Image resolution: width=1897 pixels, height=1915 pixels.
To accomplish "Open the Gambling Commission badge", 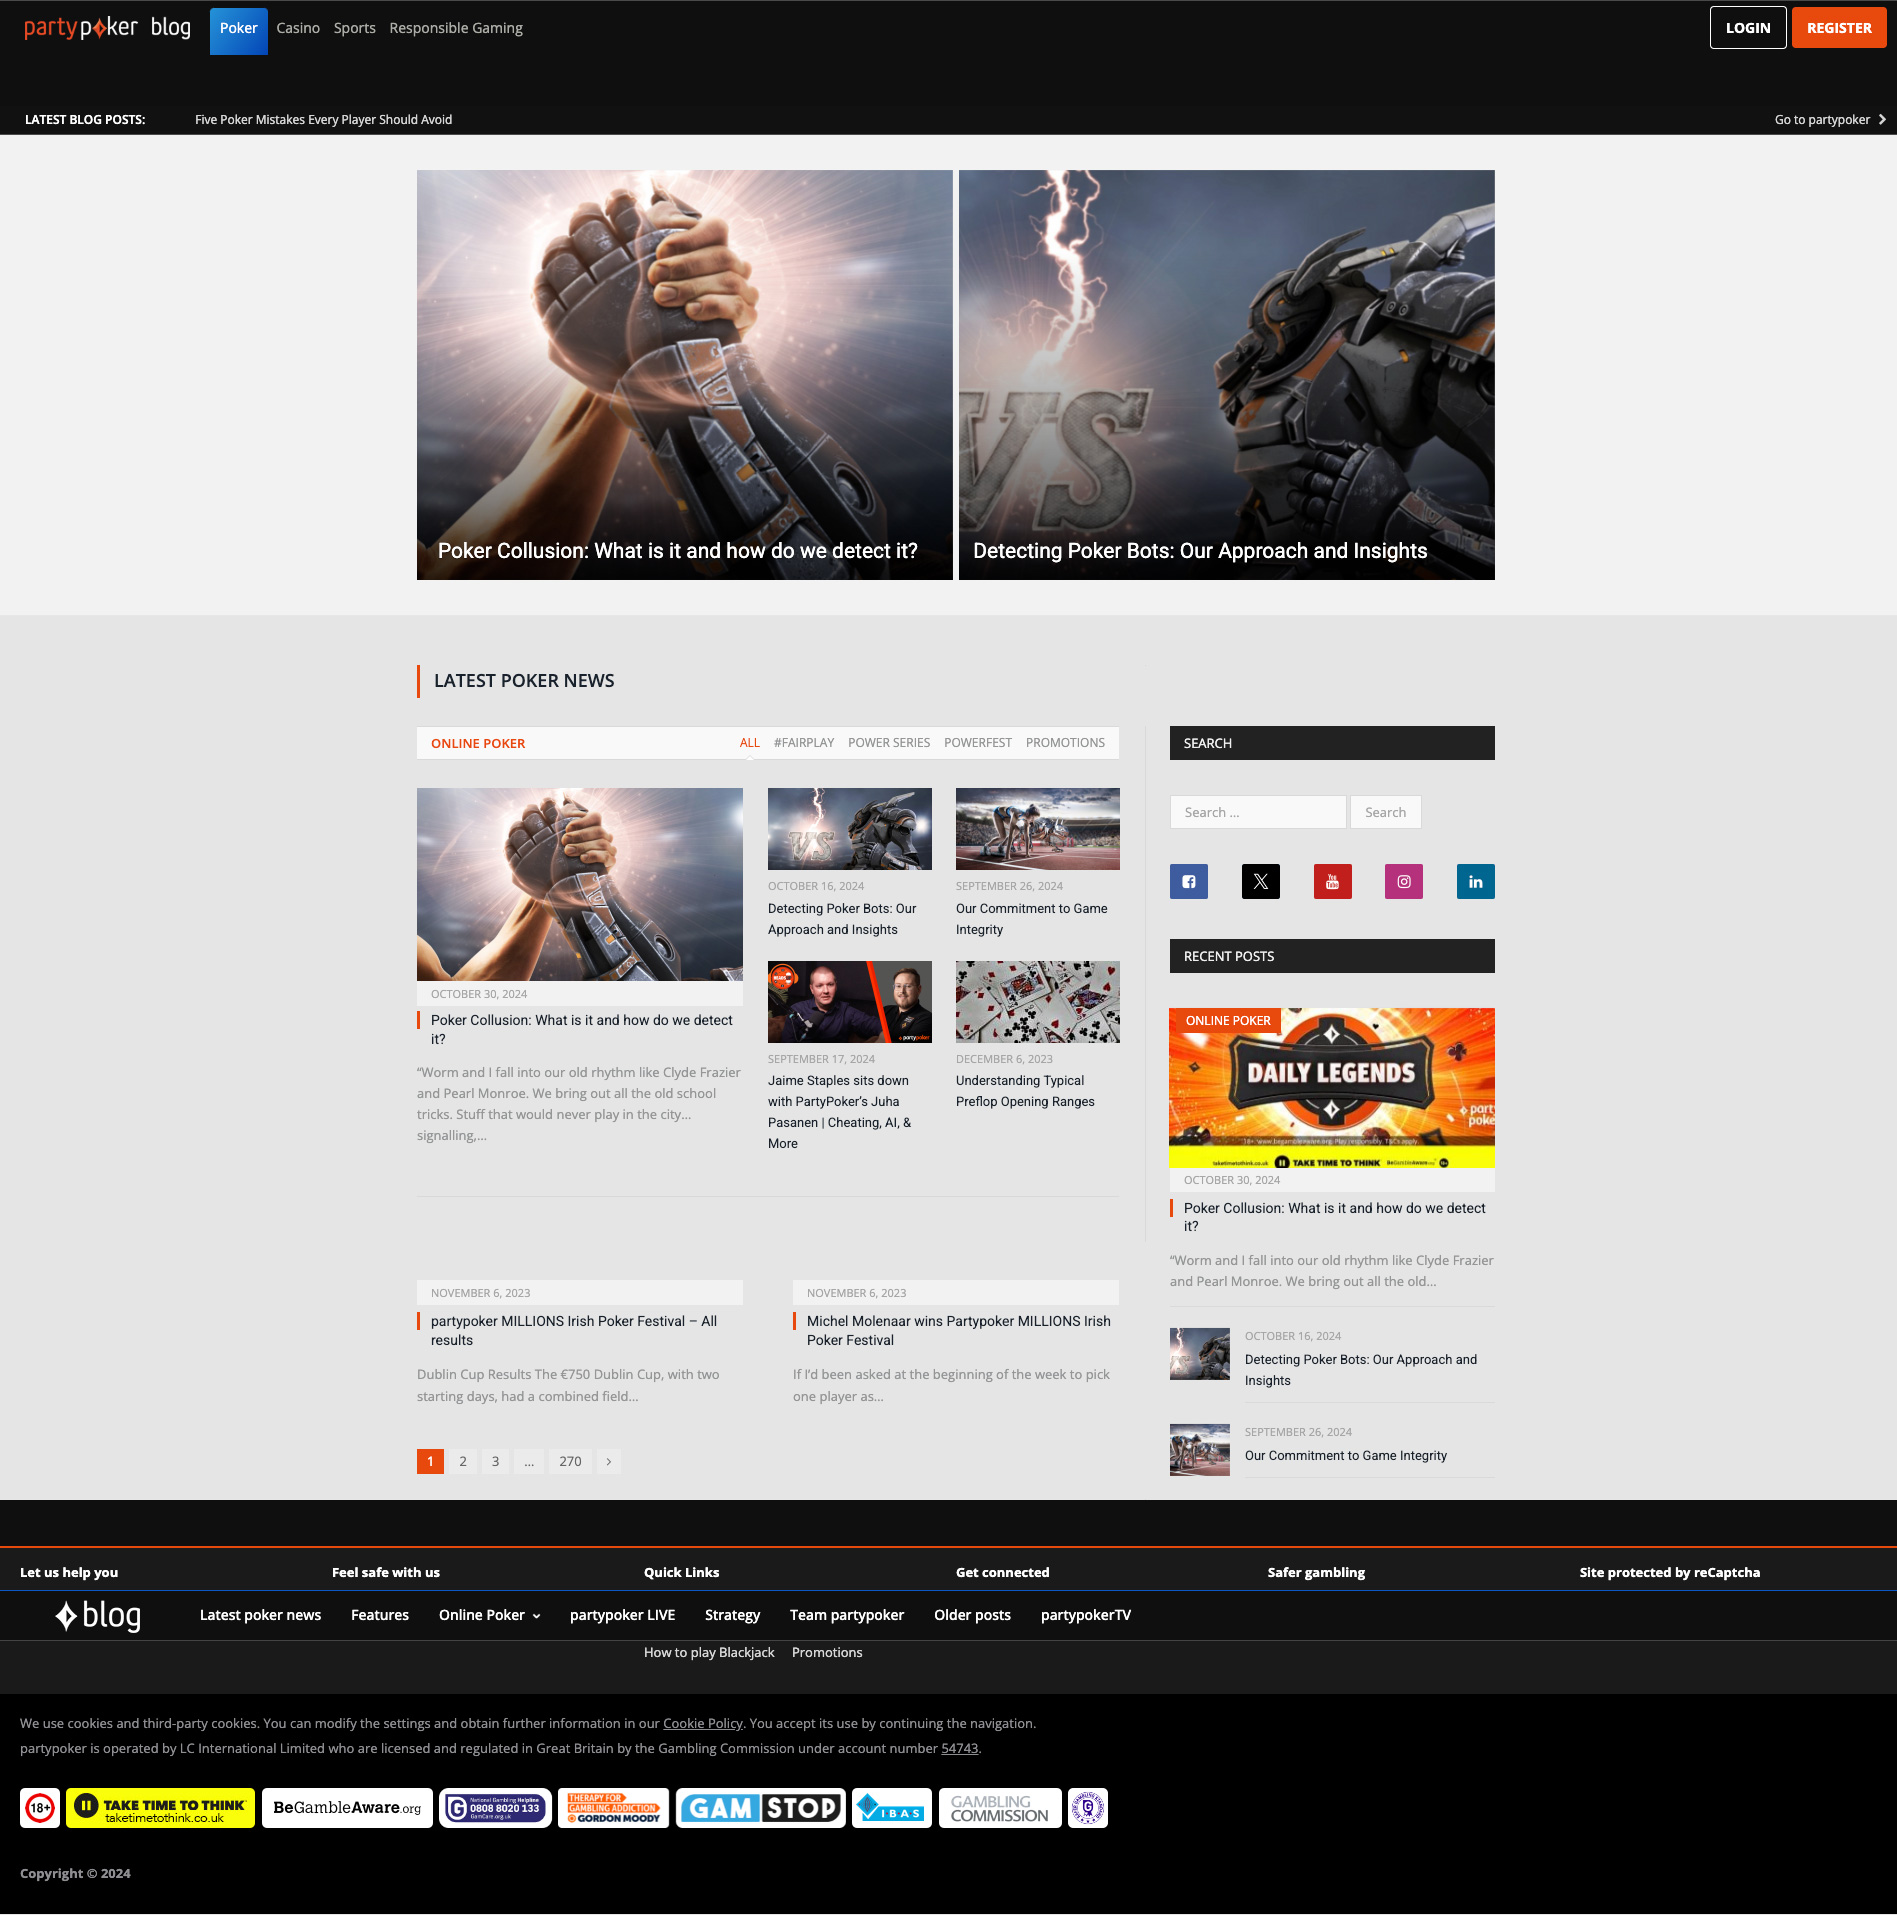I will click(1000, 1807).
